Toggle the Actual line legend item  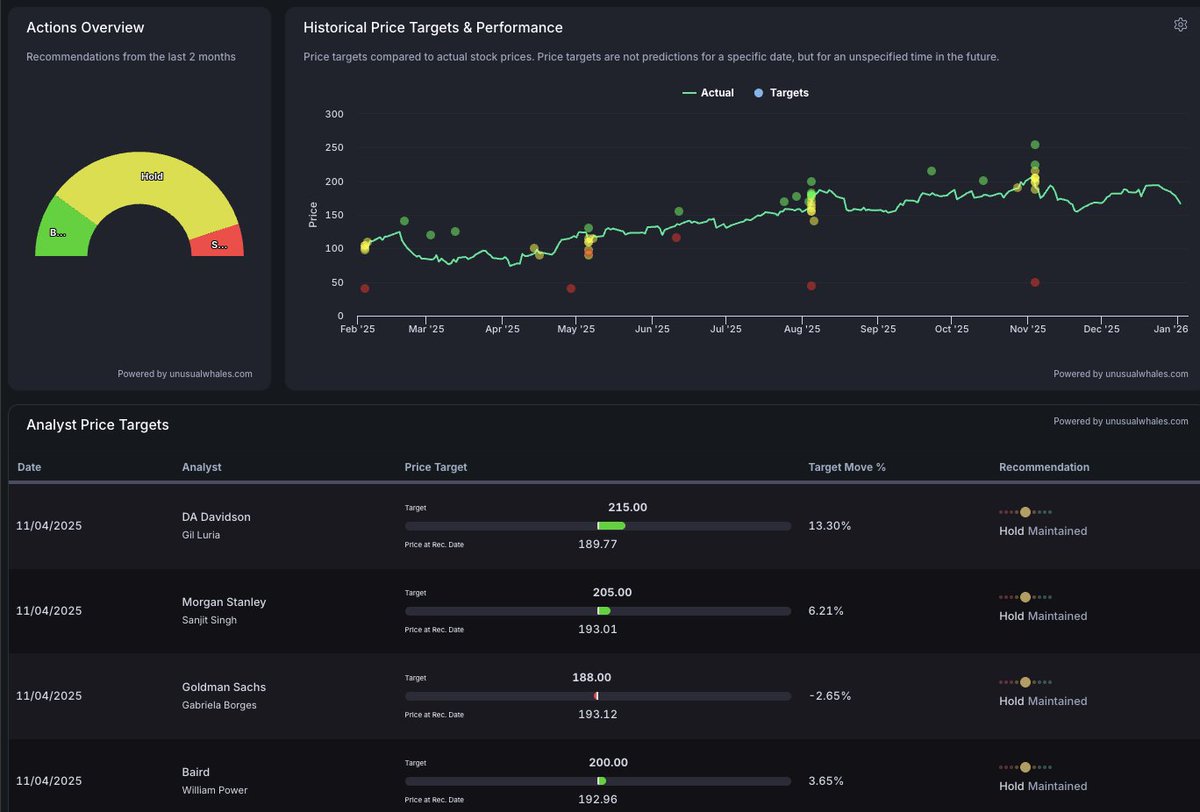coord(708,93)
